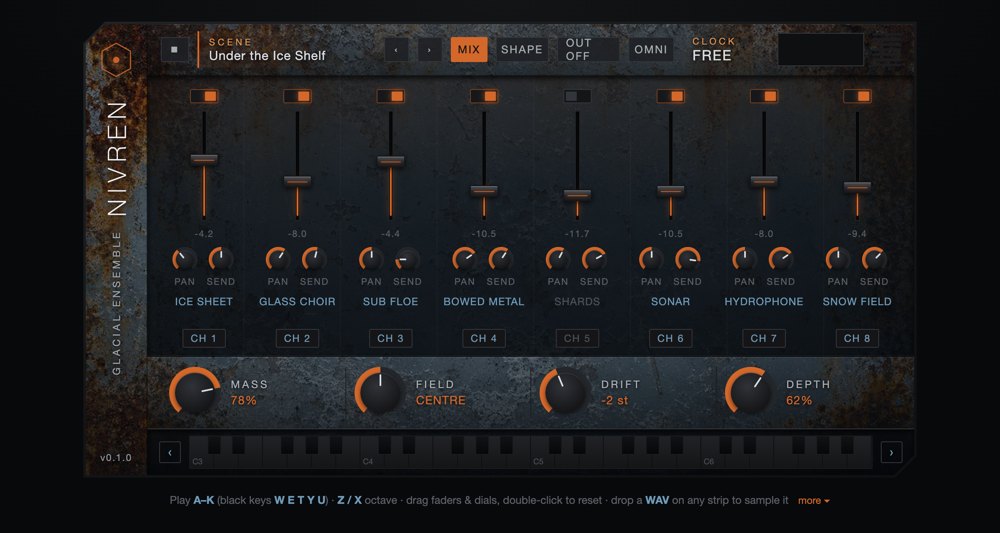Click the stop square button beside Scene
Viewport: 1000px width, 533px height.
(x=174, y=50)
